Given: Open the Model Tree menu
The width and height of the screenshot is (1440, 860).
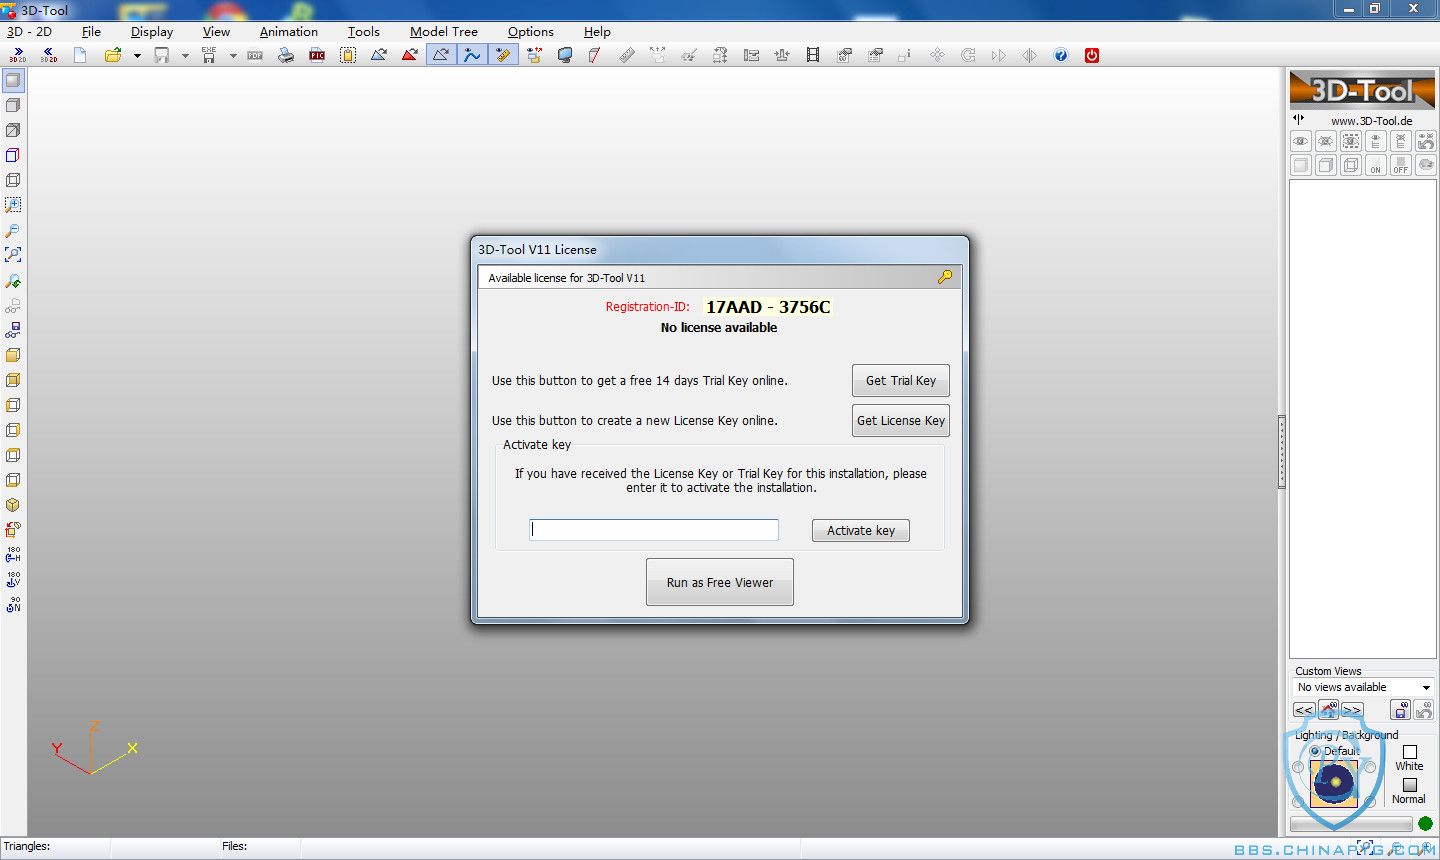Looking at the screenshot, I should pyautogui.click(x=444, y=32).
